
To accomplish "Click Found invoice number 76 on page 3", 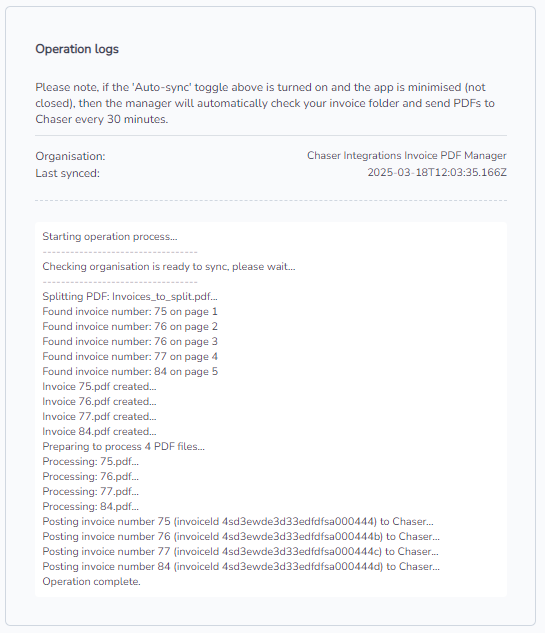I will 130,342.
